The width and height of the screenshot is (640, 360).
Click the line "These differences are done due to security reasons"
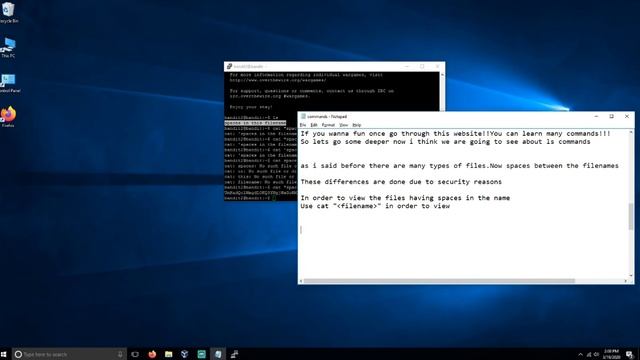pyautogui.click(x=401, y=182)
